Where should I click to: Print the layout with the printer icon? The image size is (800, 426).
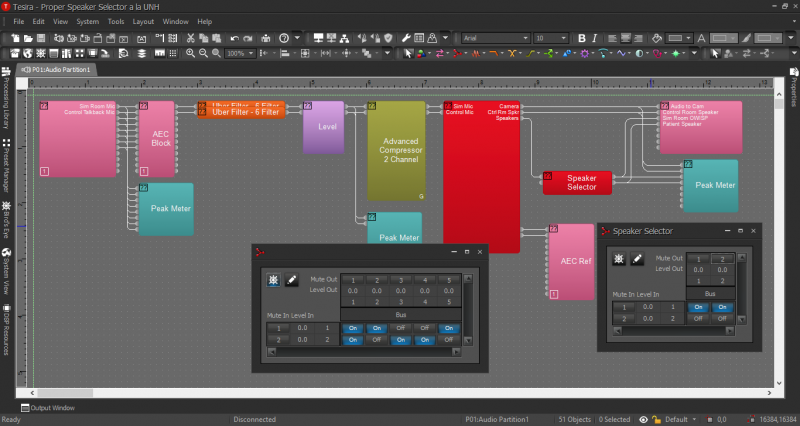tap(266, 38)
